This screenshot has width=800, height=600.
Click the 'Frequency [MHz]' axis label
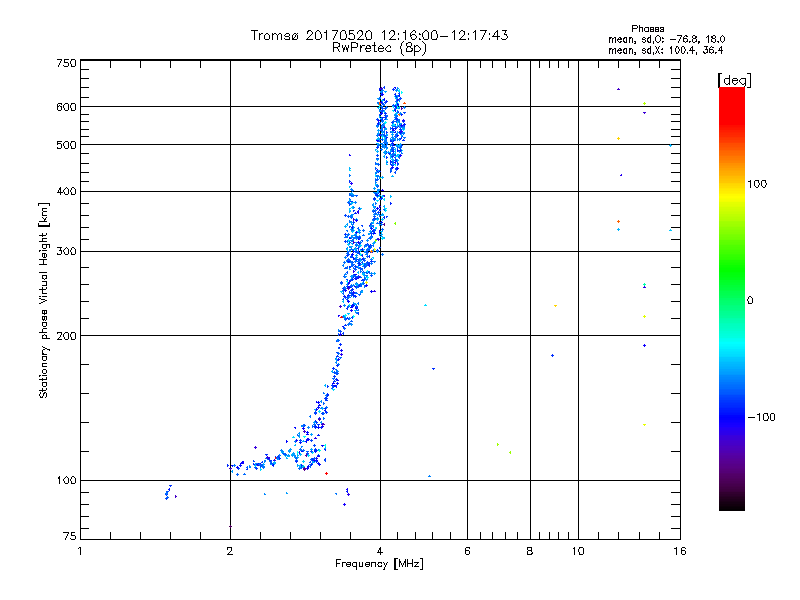click(379, 564)
